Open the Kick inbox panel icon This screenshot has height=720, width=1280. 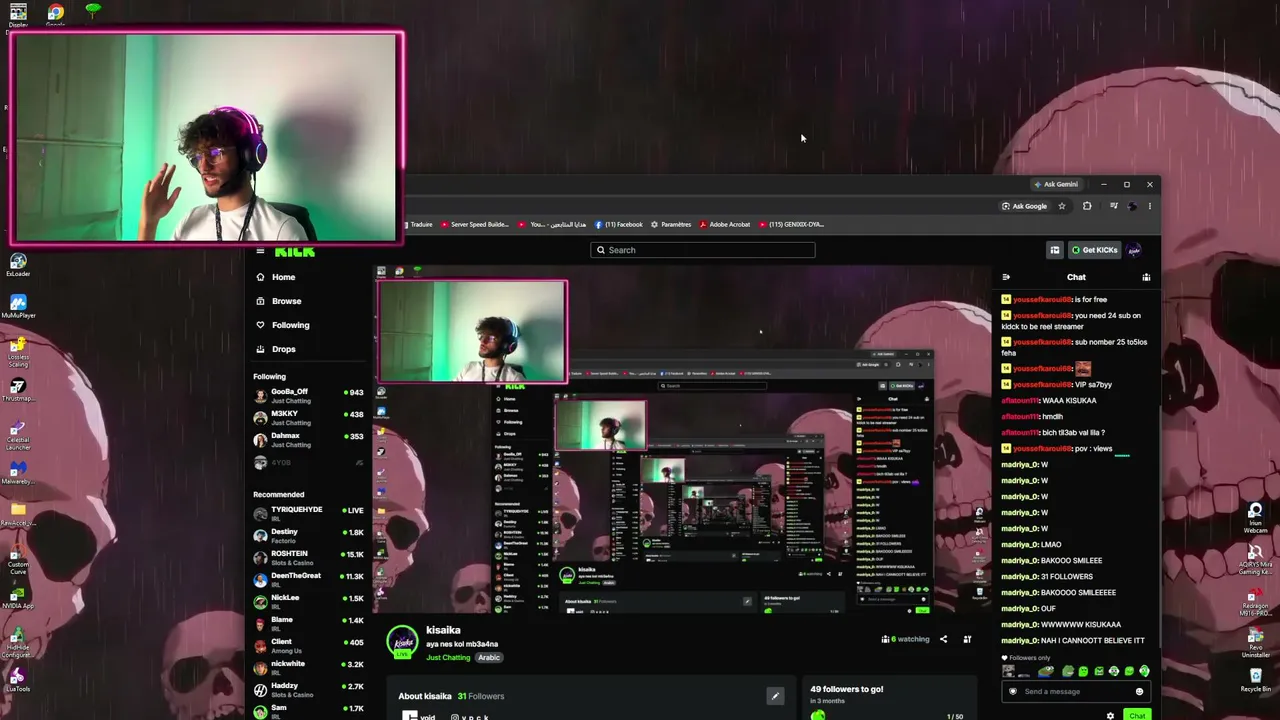coord(1055,250)
